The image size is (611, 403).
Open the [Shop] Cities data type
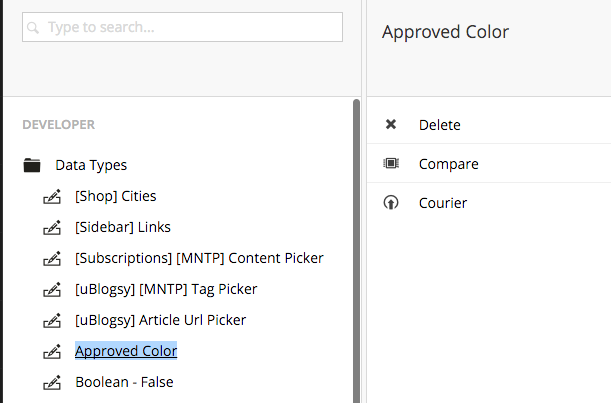pos(116,196)
